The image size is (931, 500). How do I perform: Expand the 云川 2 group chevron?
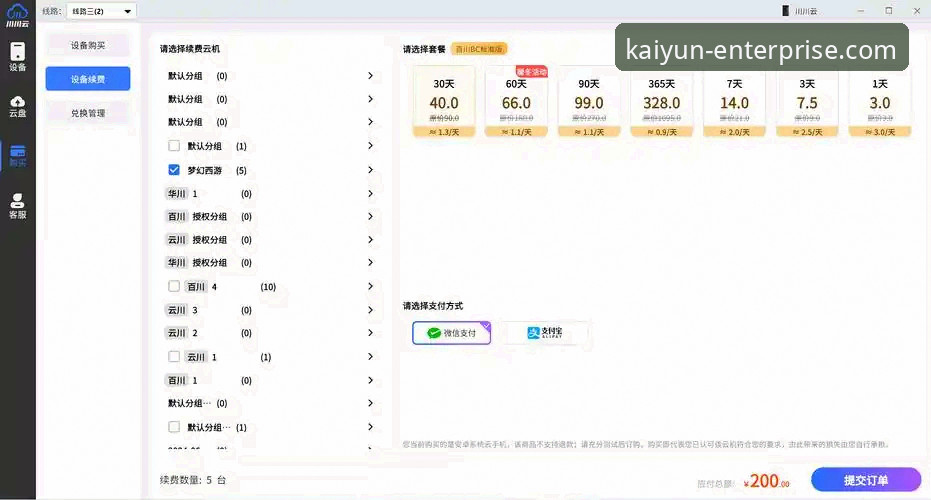[370, 333]
